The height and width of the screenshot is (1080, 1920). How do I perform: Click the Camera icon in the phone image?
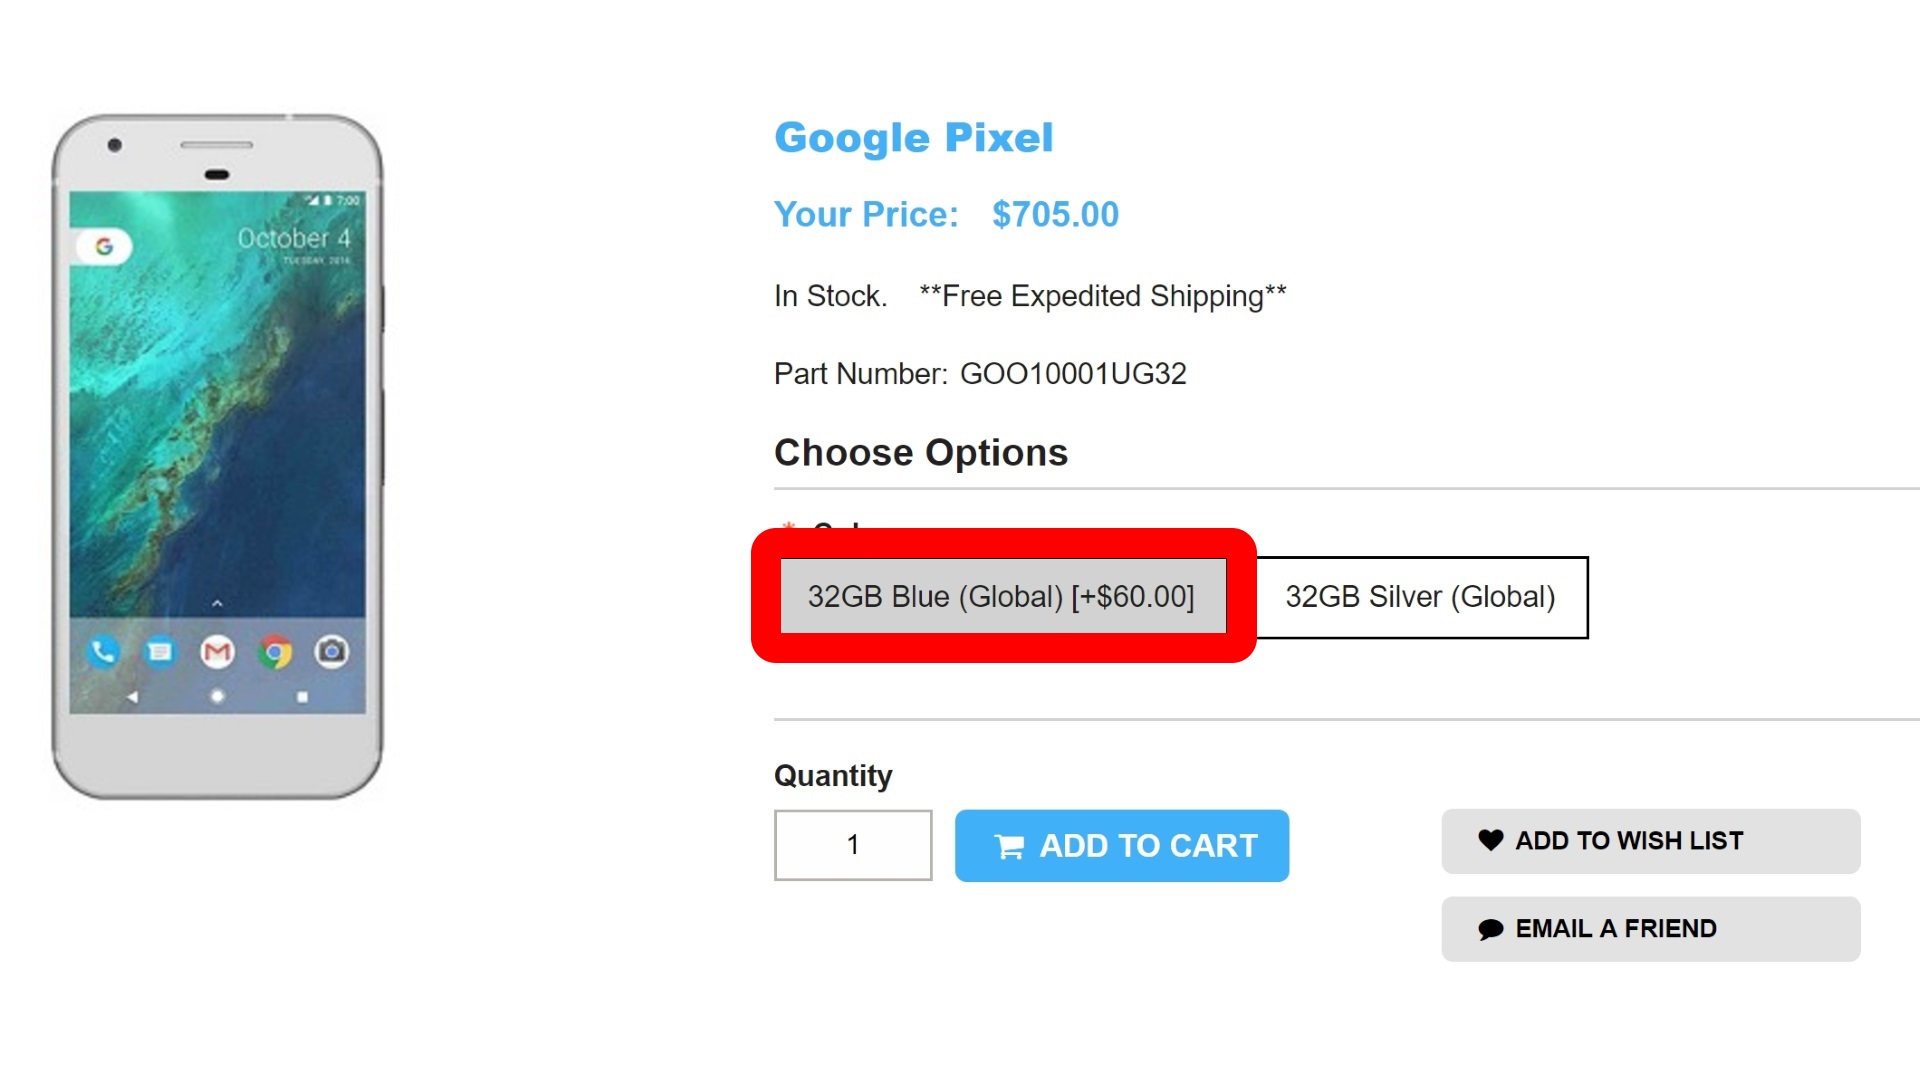pos(332,653)
